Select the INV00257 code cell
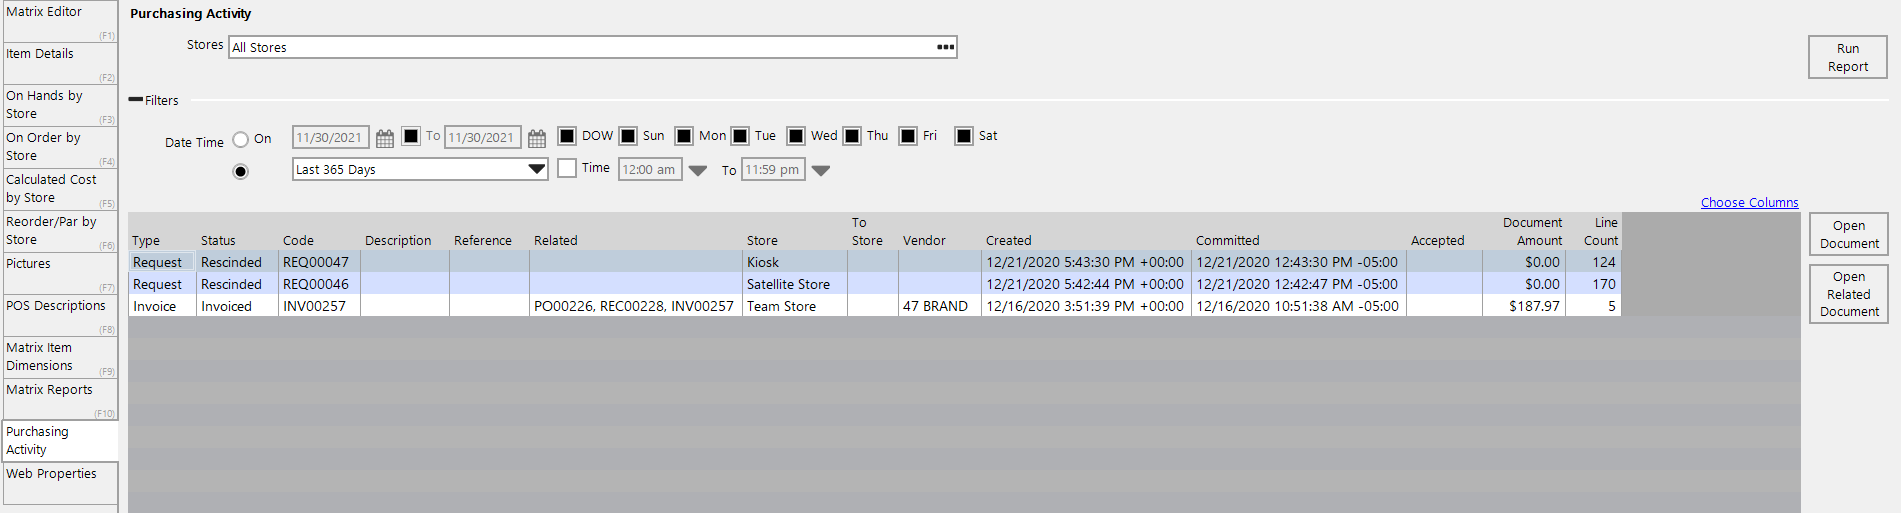This screenshot has width=1901, height=513. tap(319, 306)
